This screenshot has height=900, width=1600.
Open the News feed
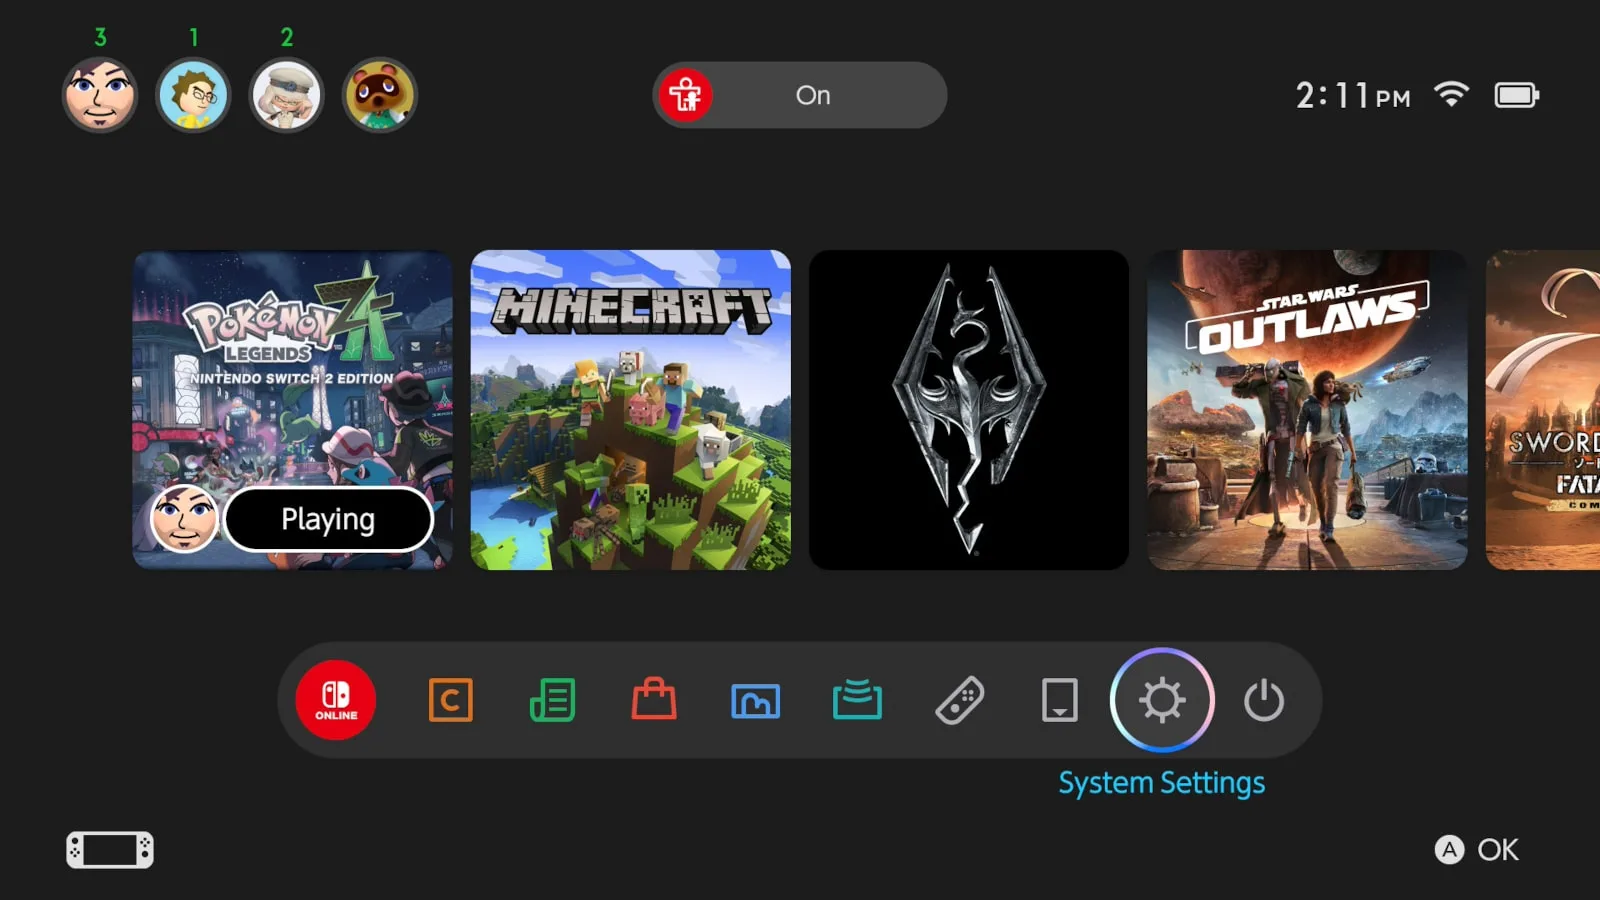point(553,700)
